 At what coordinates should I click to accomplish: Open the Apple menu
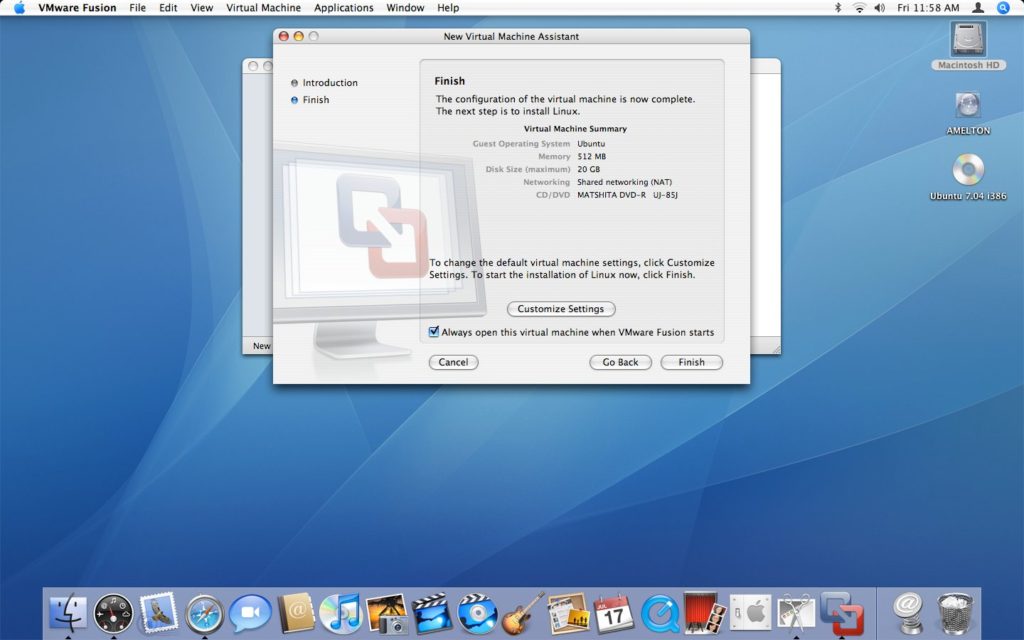tap(19, 8)
